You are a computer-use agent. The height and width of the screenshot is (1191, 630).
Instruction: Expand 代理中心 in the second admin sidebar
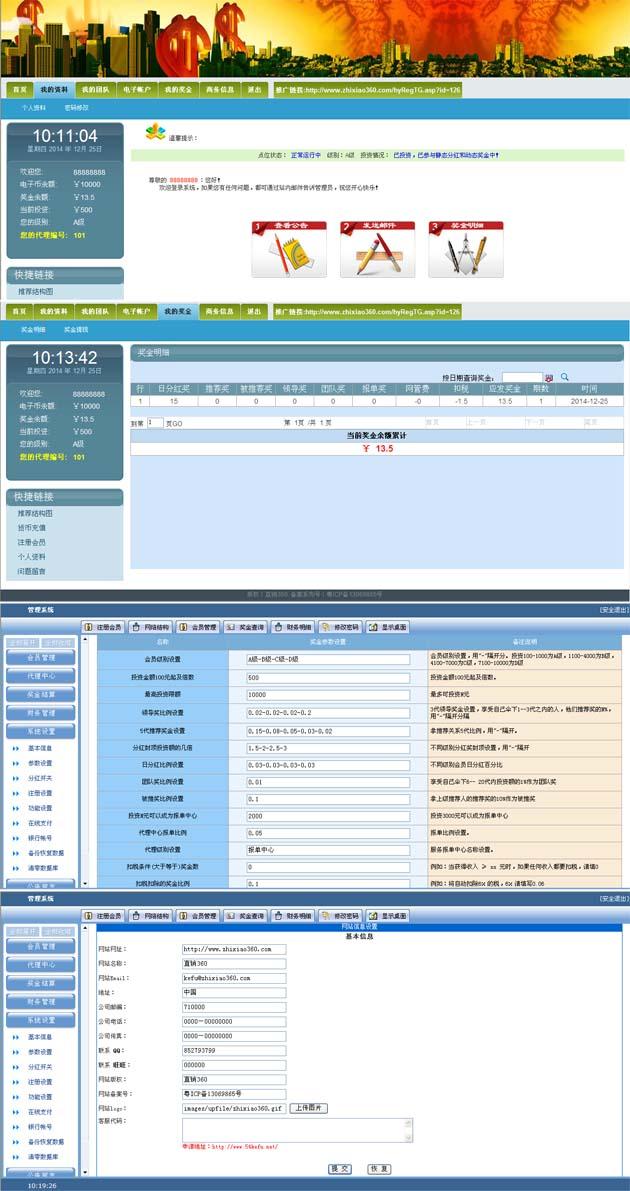pos(40,965)
